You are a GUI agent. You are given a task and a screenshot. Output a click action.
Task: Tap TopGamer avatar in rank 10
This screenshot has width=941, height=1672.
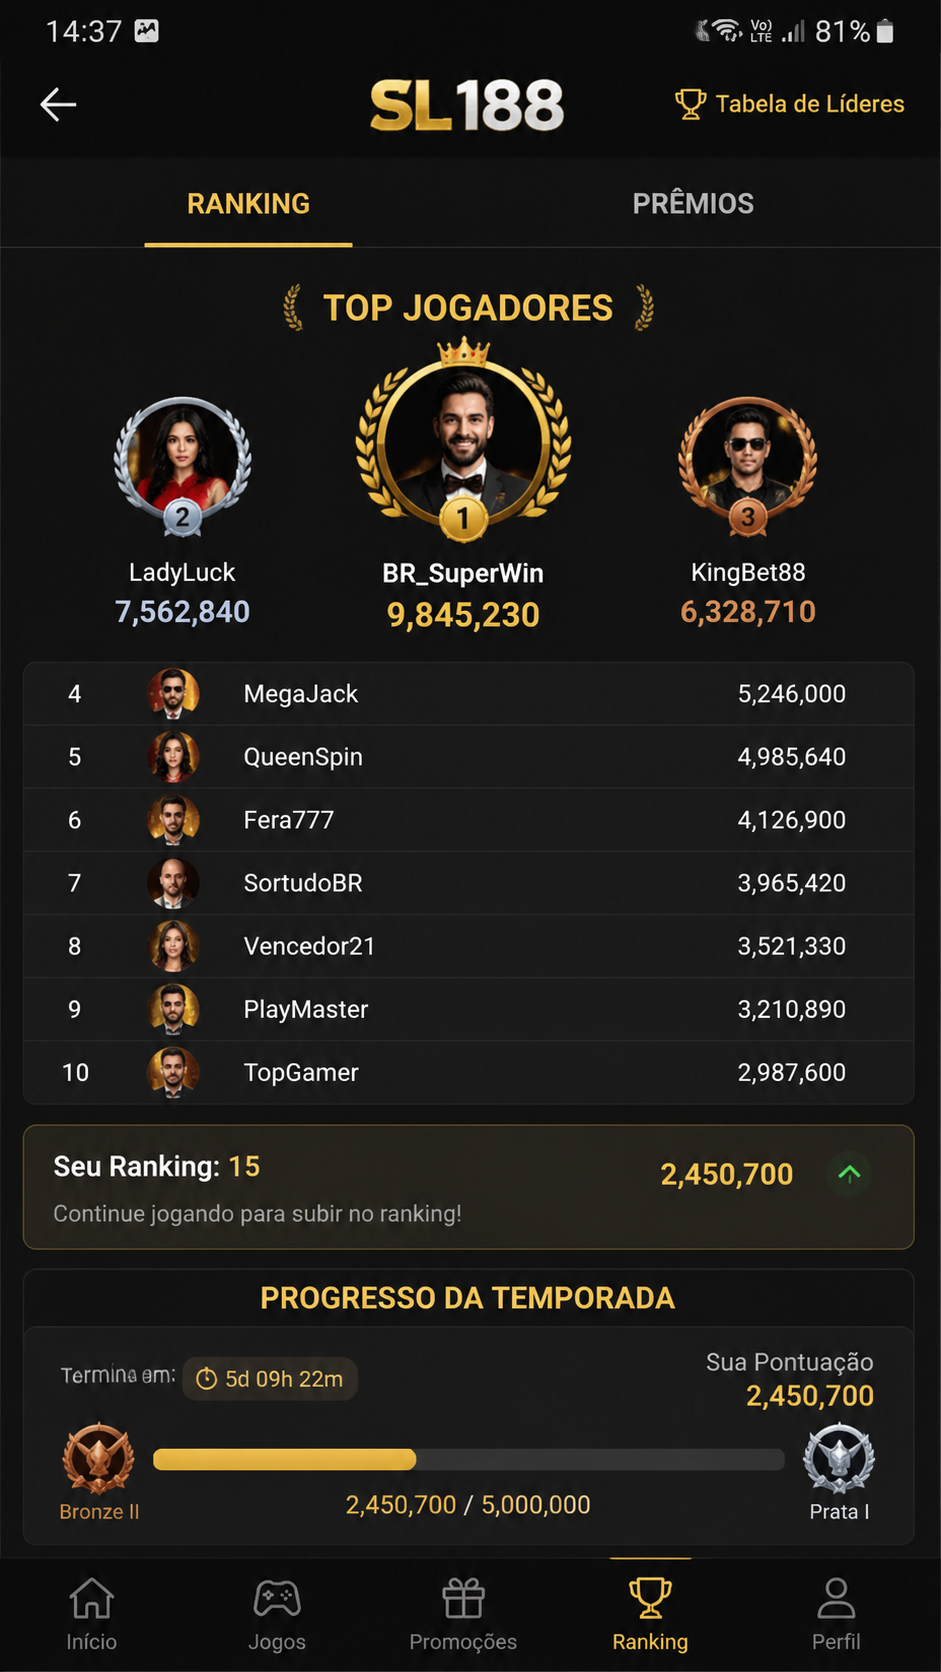click(x=173, y=1073)
